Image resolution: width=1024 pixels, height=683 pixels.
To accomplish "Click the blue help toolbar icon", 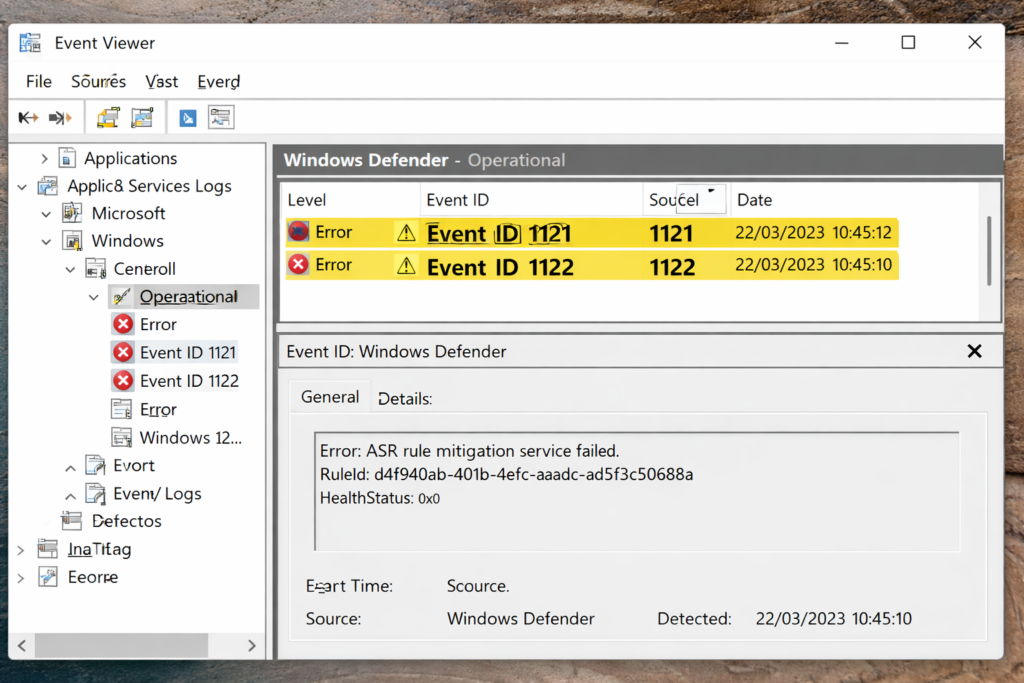I will tap(187, 117).
